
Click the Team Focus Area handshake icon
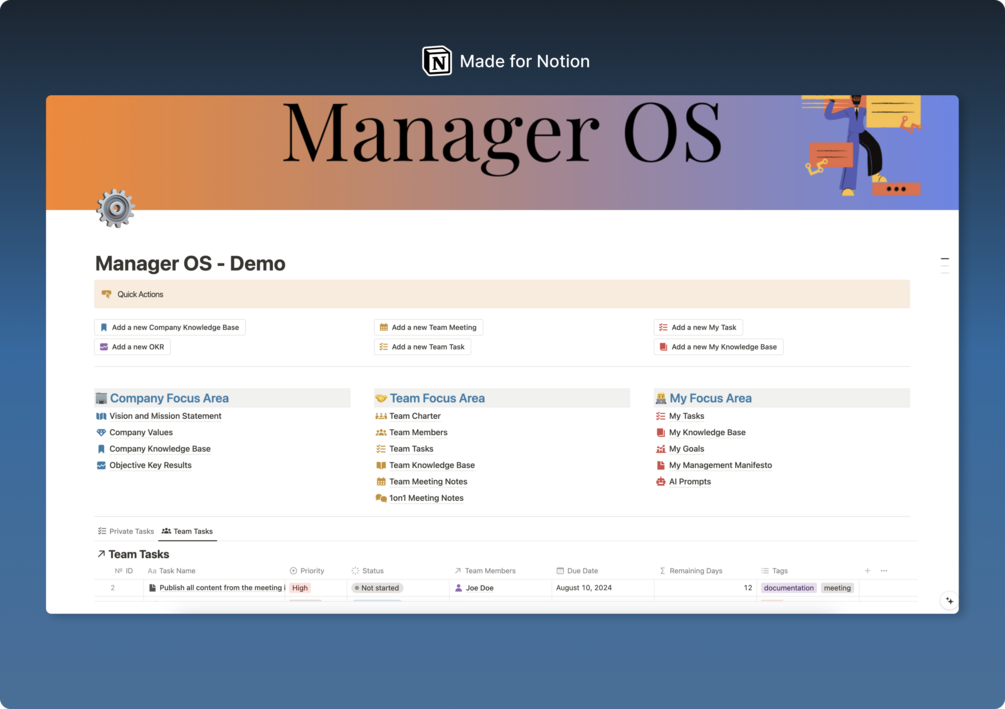tap(381, 398)
